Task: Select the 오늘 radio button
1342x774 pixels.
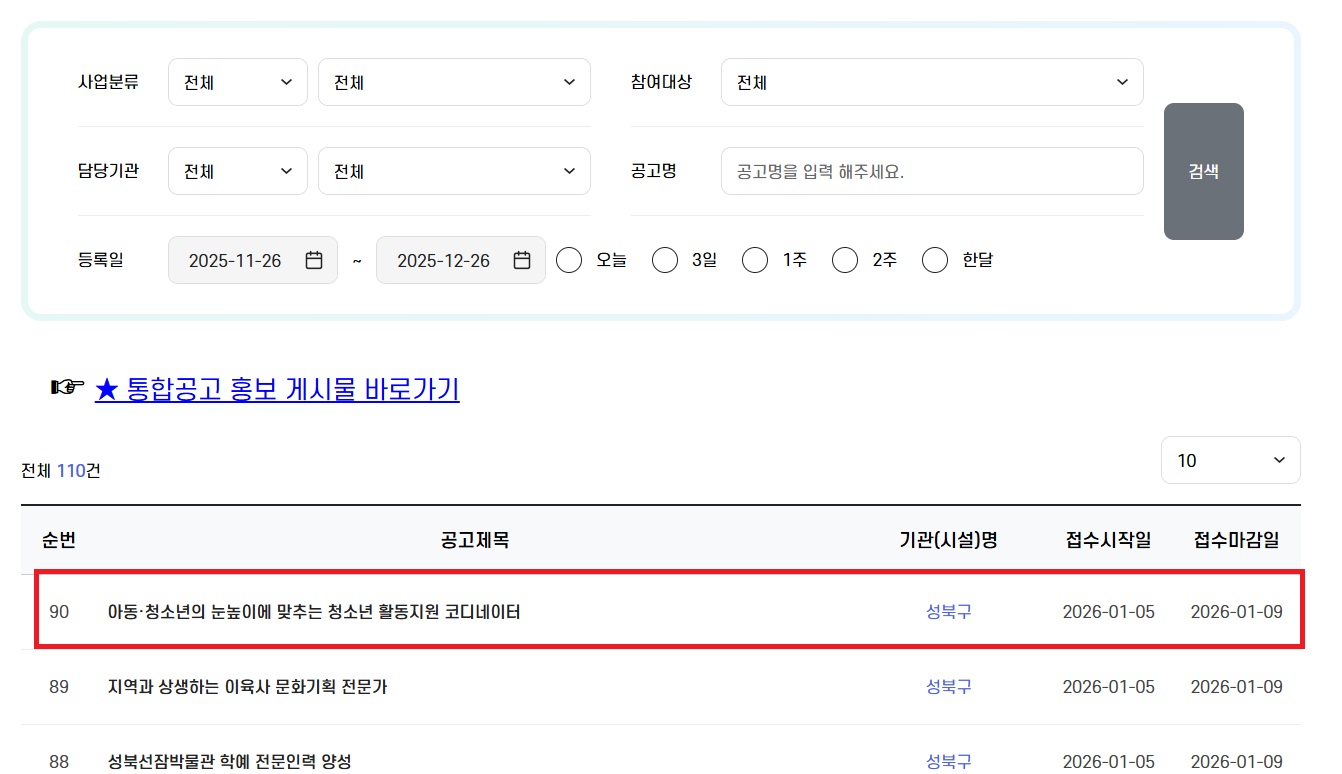Action: click(x=569, y=261)
